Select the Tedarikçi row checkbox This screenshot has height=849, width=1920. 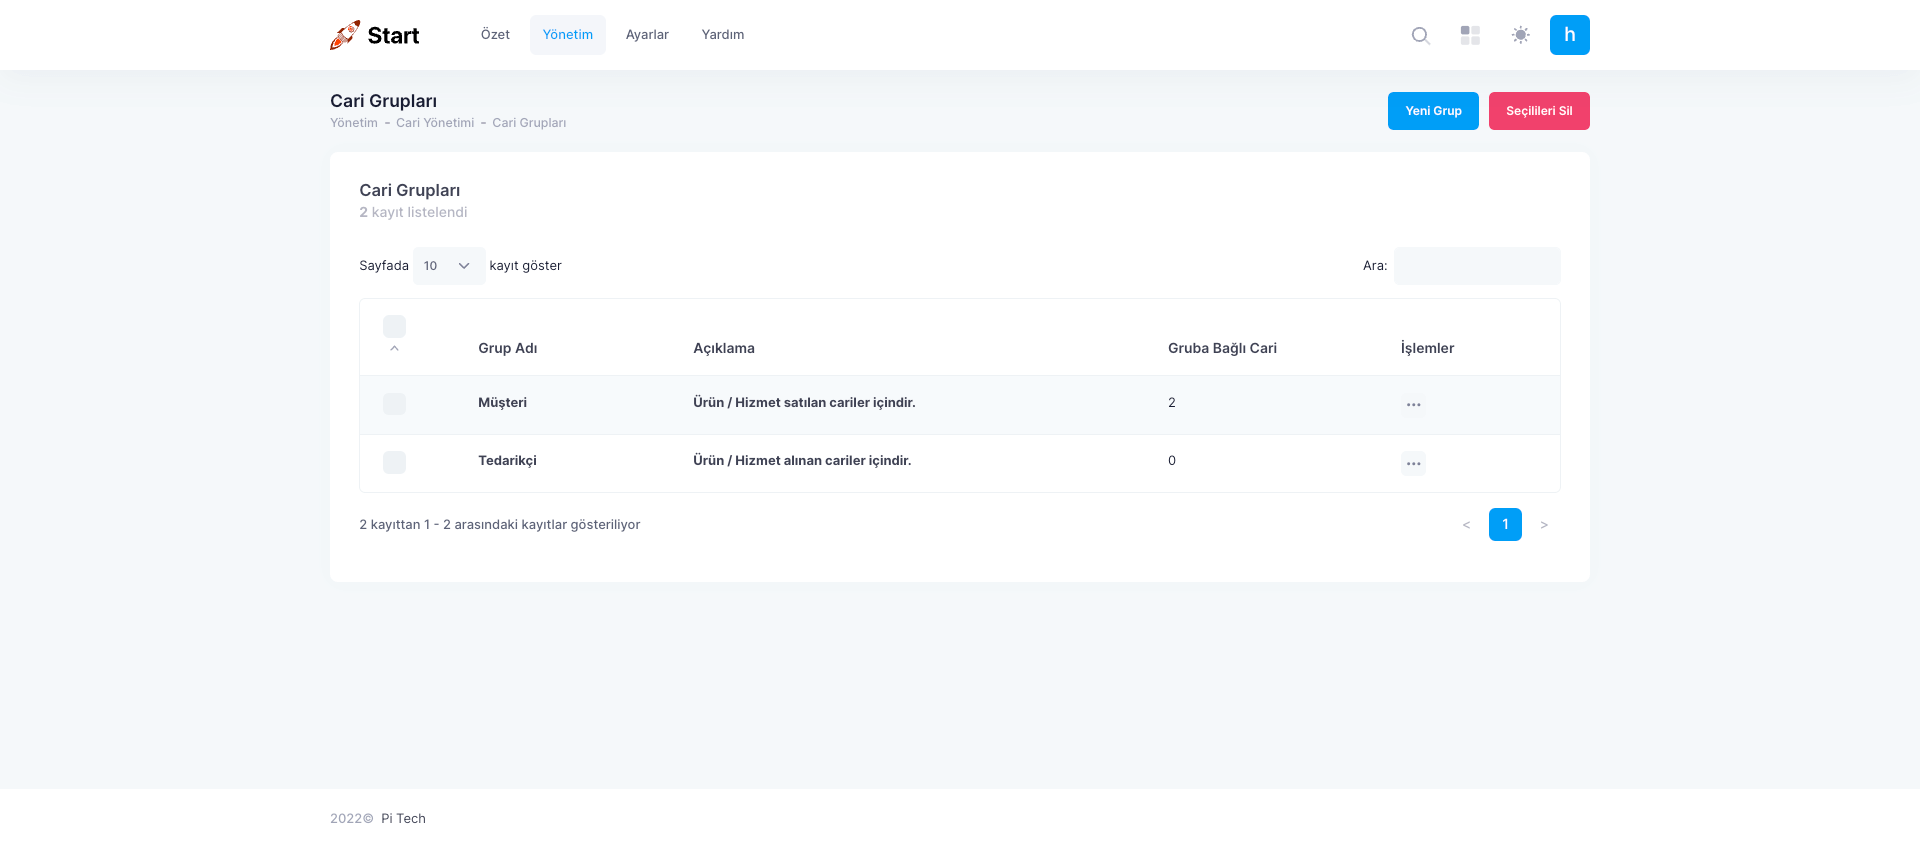(394, 462)
